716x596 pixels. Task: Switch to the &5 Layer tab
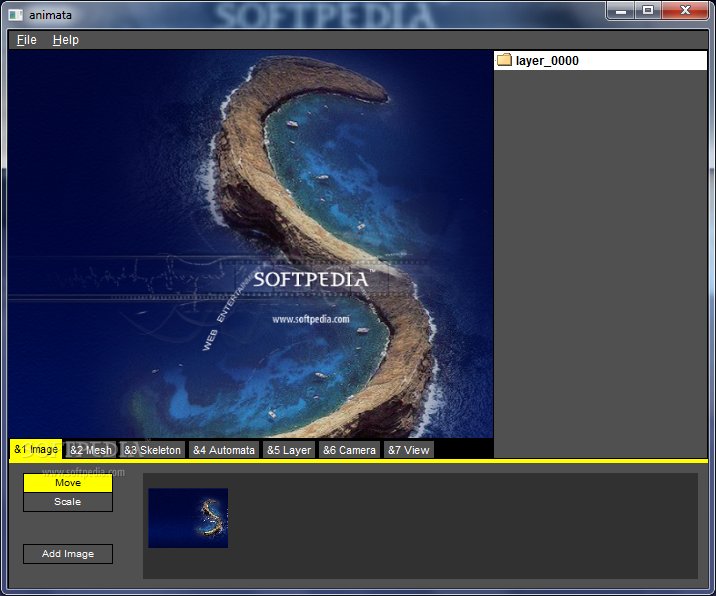tap(289, 450)
